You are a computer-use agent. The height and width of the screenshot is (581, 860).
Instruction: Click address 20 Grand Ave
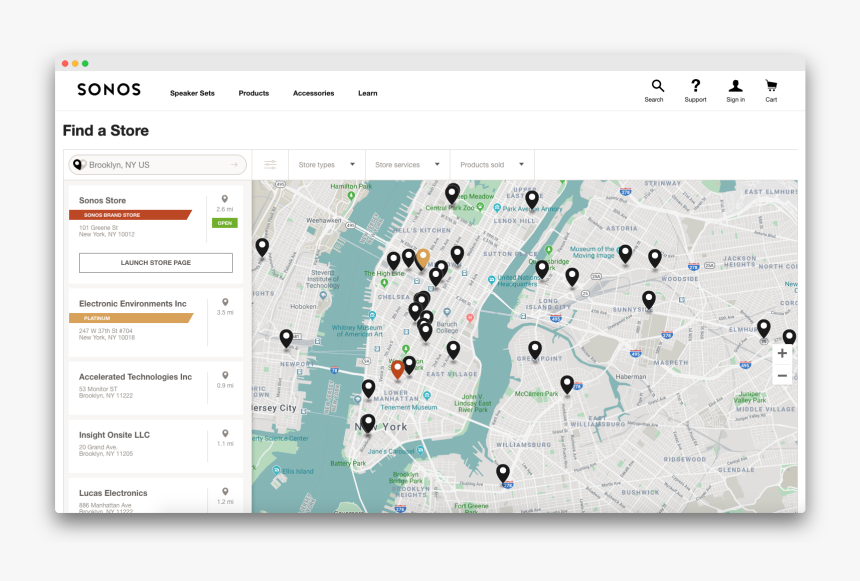pyautogui.click(x=98, y=447)
